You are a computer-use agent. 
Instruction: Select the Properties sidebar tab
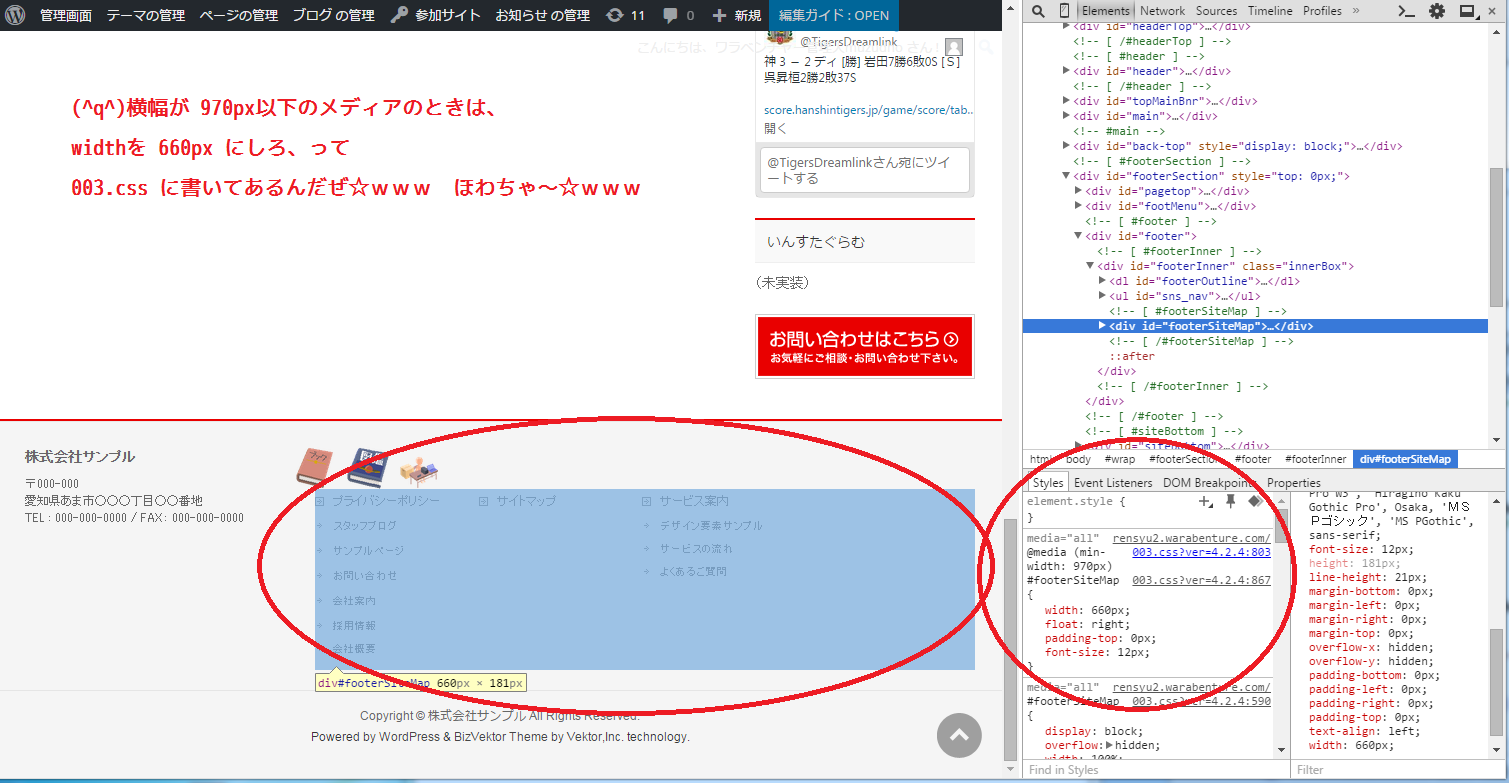coord(1293,483)
